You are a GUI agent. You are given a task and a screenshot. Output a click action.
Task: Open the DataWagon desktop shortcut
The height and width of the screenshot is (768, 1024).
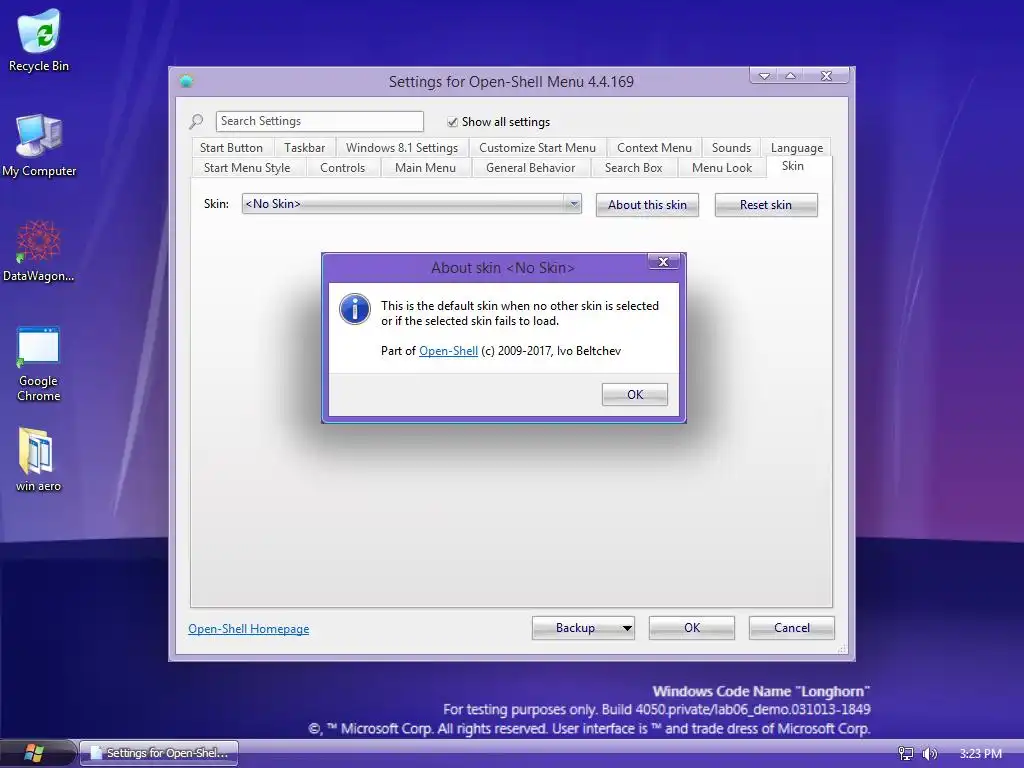(x=39, y=251)
